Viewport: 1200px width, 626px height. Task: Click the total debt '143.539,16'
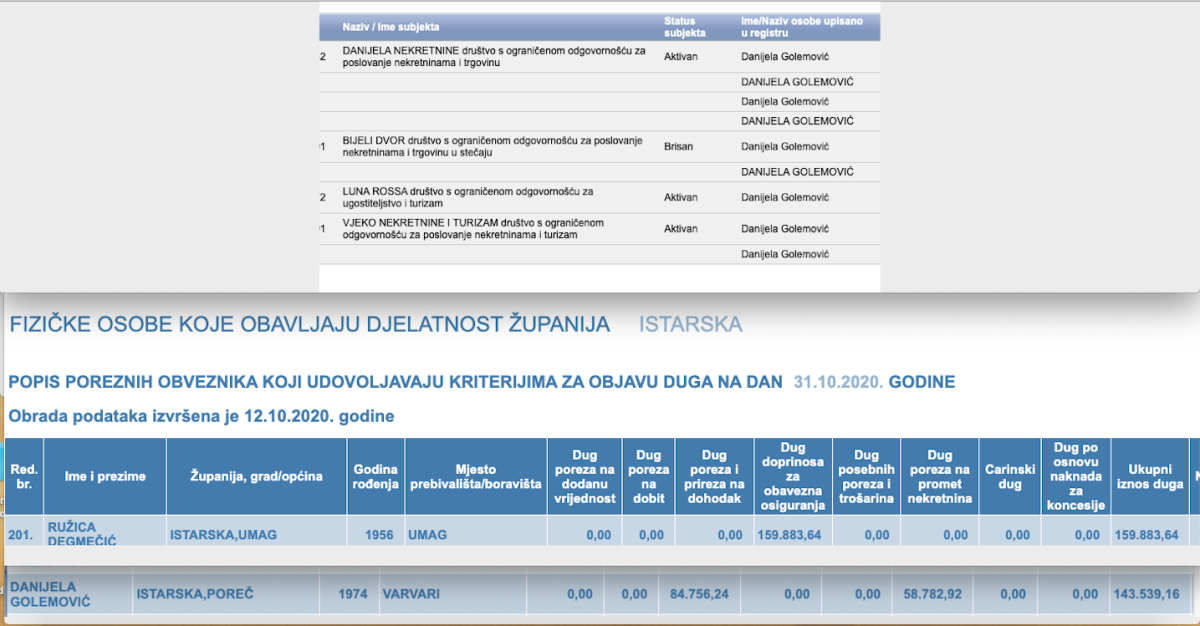coord(1145,594)
